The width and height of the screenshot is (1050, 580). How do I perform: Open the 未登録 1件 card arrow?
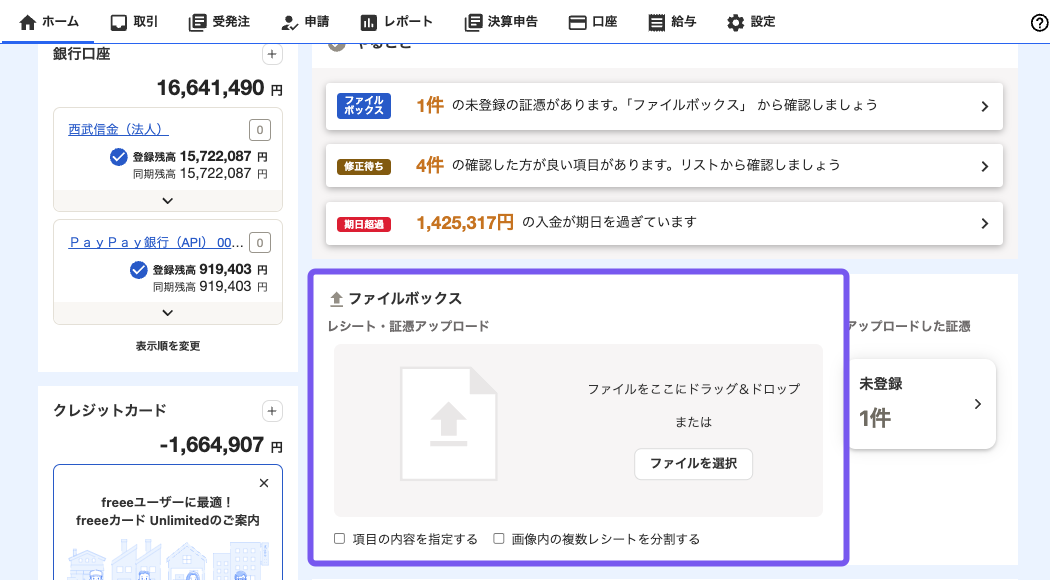click(x=978, y=404)
